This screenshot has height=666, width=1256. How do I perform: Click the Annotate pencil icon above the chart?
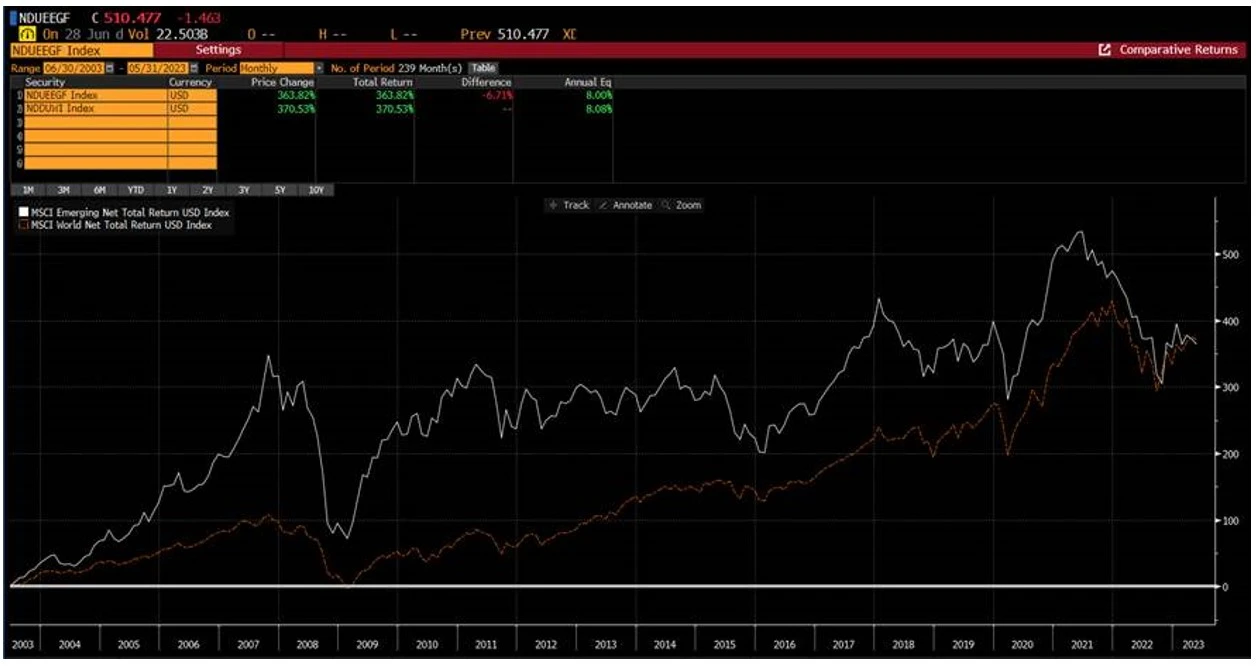pos(602,205)
